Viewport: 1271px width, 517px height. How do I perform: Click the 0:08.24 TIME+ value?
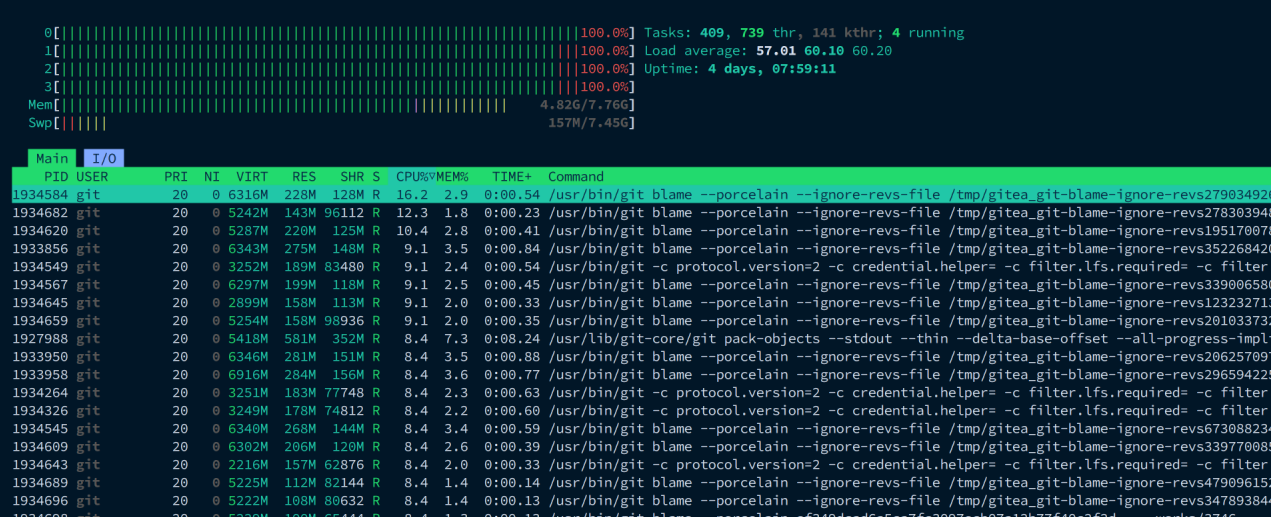[512, 338]
